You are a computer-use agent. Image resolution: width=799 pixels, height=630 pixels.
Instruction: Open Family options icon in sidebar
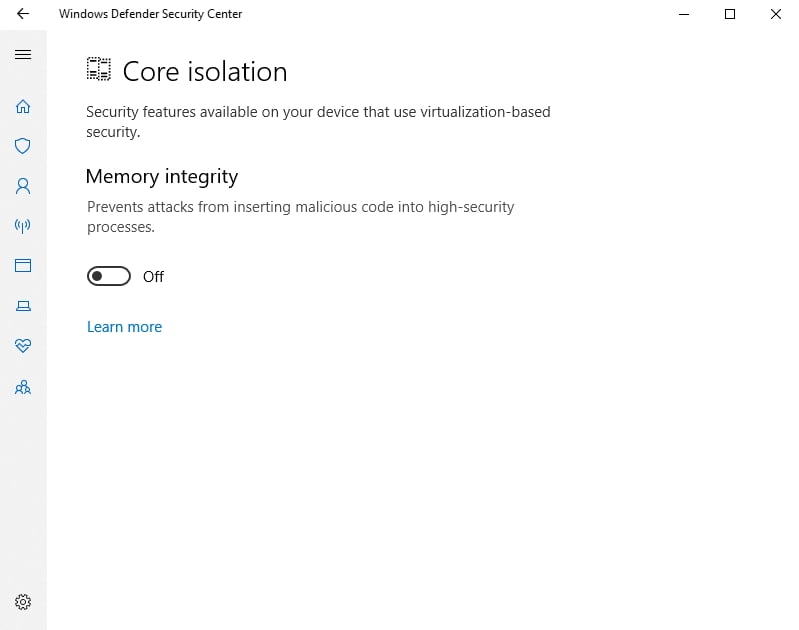click(23, 387)
